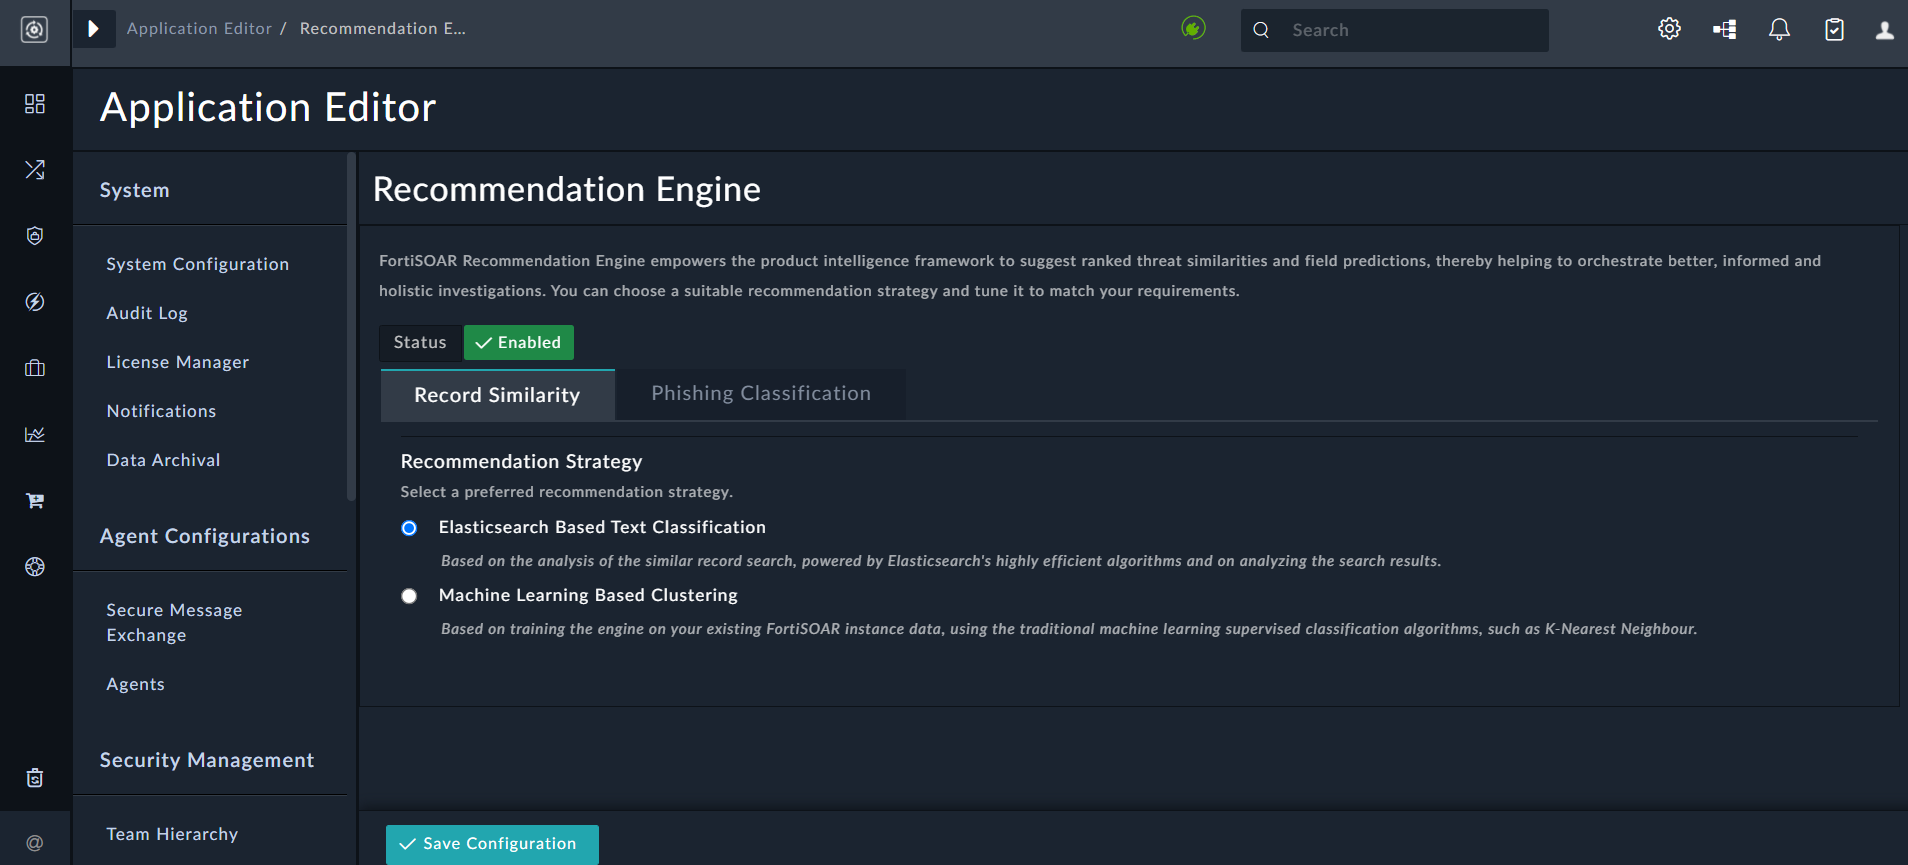The width and height of the screenshot is (1908, 865).
Task: Switch to Record Similarity tab
Action: pyautogui.click(x=497, y=395)
